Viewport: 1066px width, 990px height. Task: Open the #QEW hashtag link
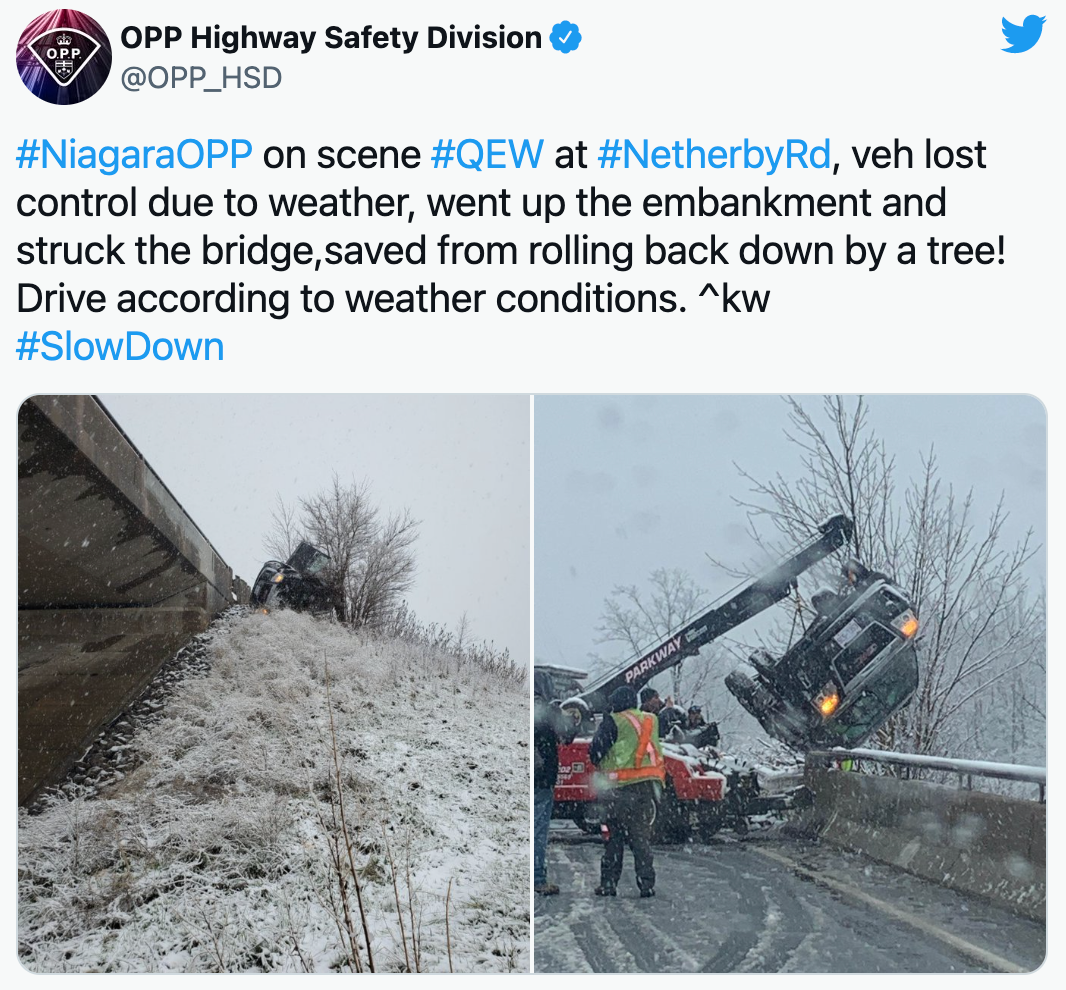click(x=487, y=155)
